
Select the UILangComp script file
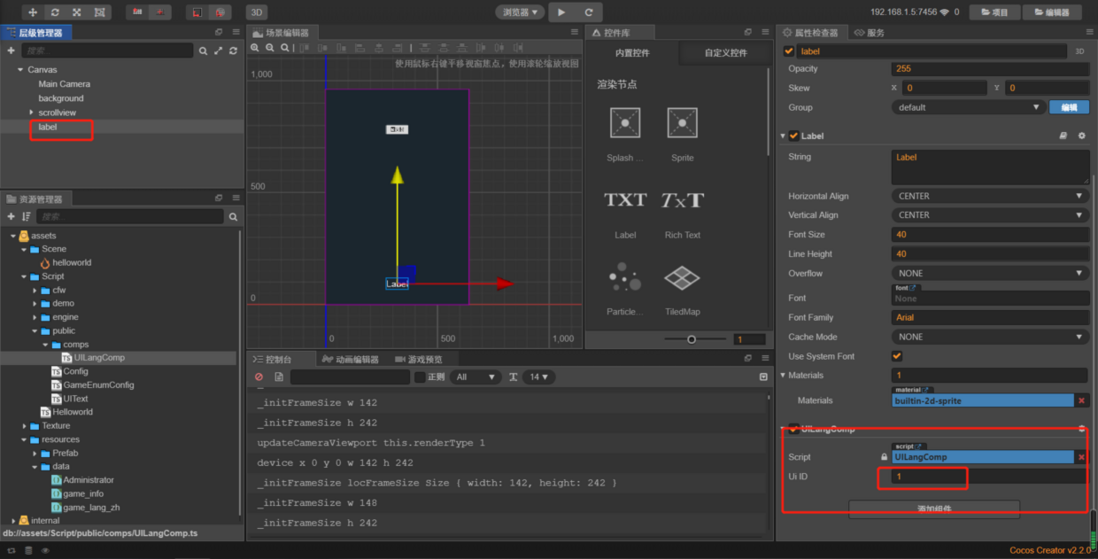coord(99,358)
